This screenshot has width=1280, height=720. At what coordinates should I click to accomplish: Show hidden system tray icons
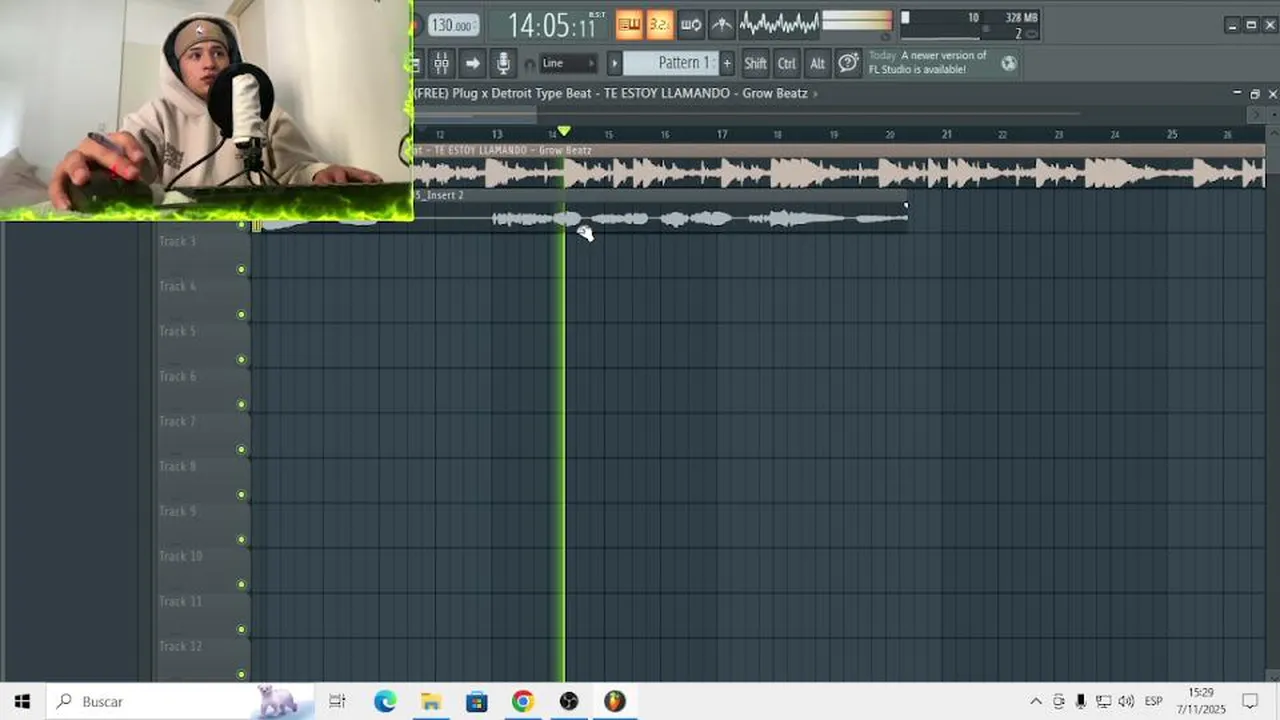1036,702
